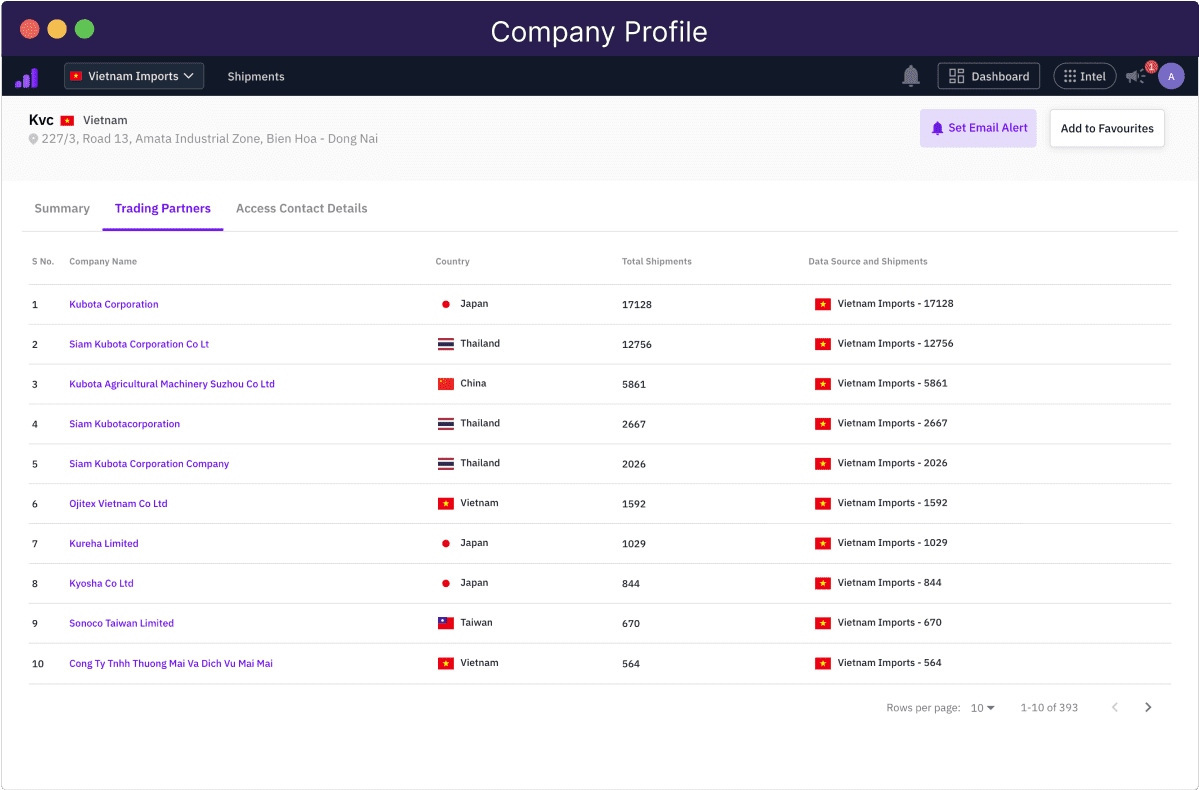Click Add to Favourites button
Viewport: 1199px width, 790px height.
click(x=1106, y=128)
